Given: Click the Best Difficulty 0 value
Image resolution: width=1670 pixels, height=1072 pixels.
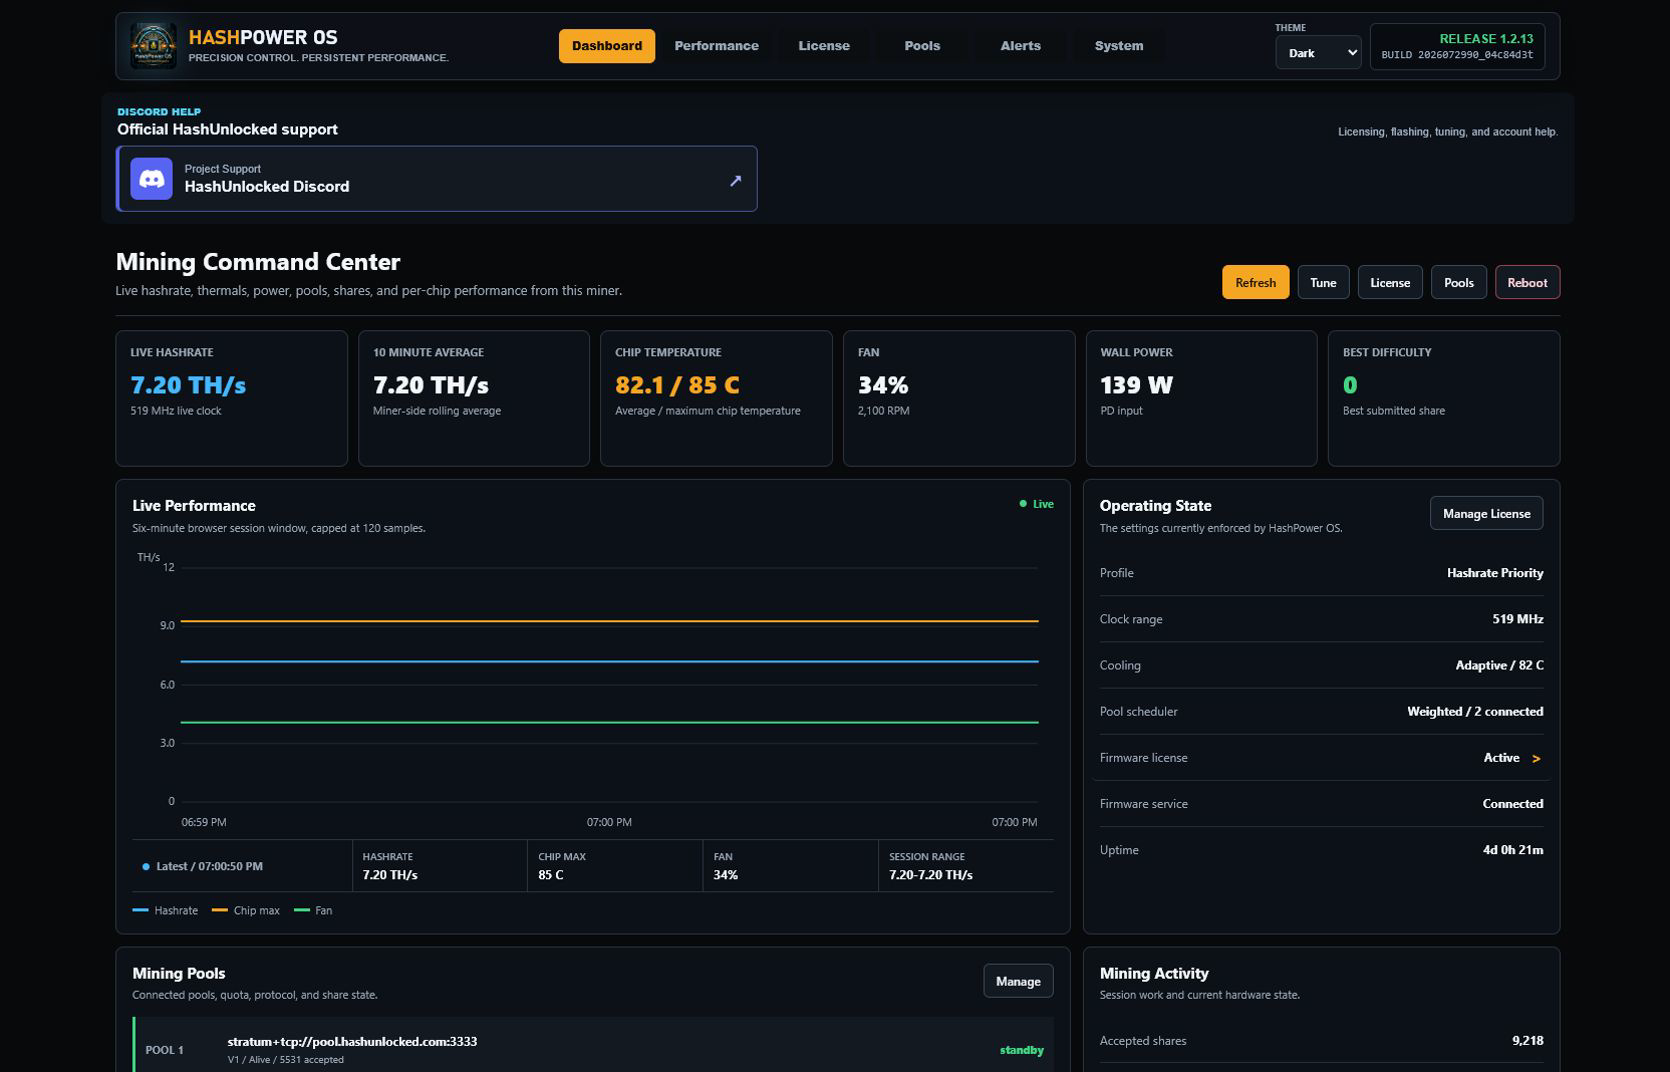Looking at the screenshot, I should coord(1350,385).
